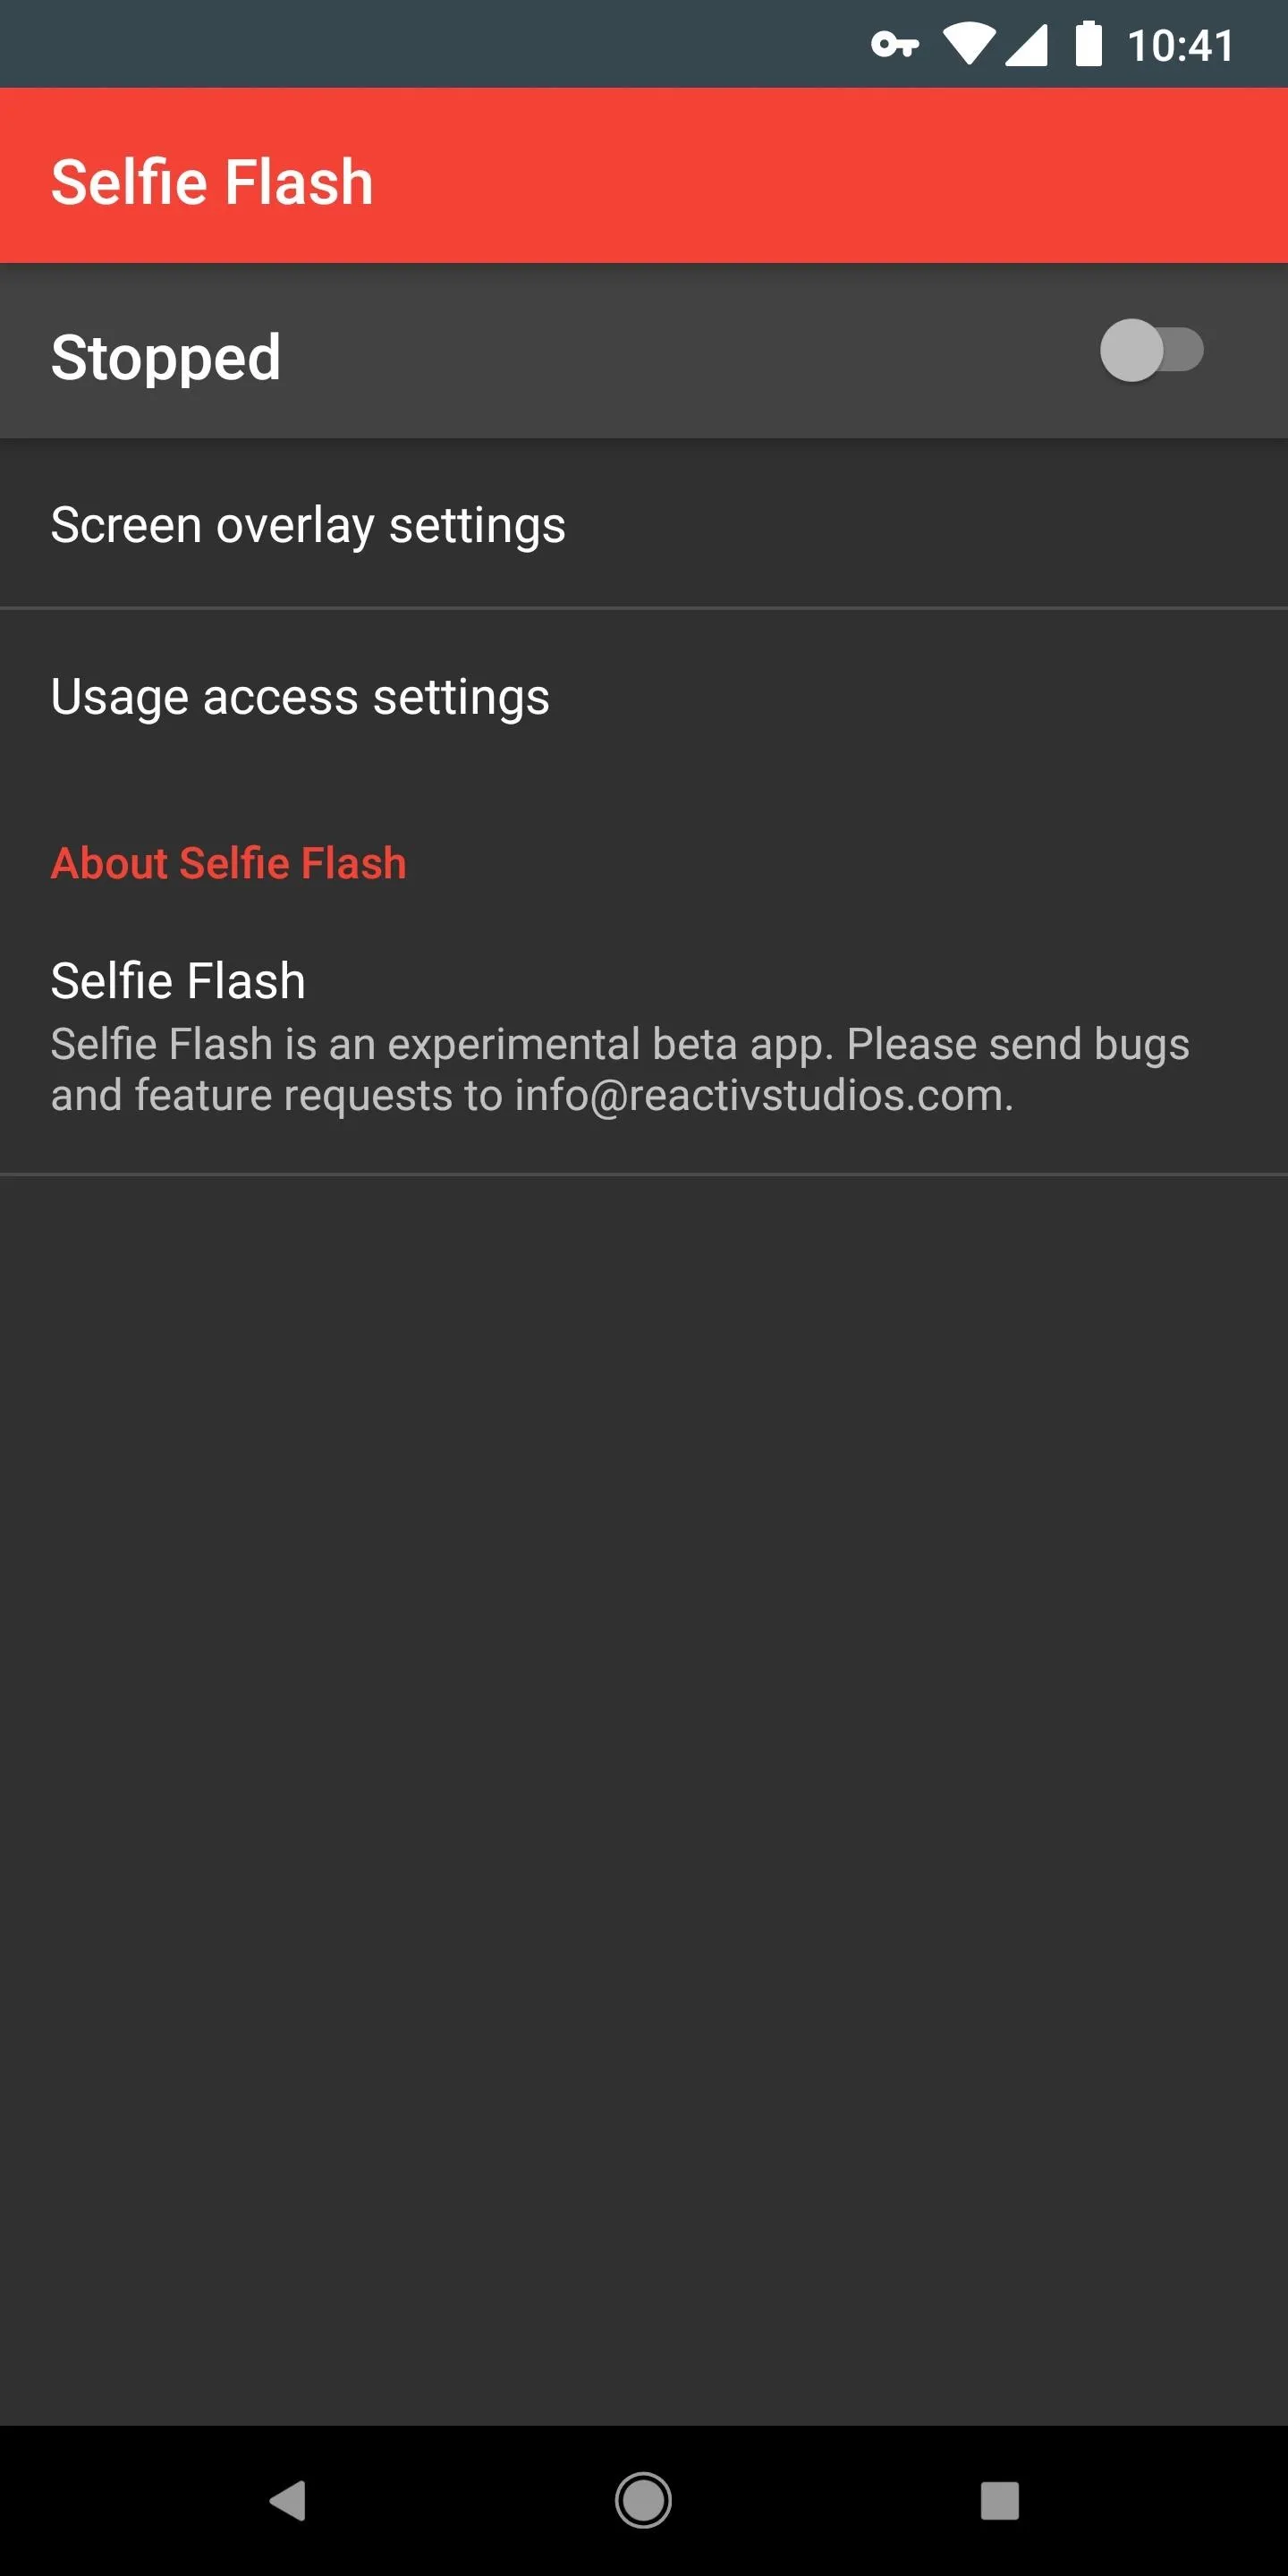Click the info@reactivstudios.com email text
The width and height of the screenshot is (1288, 2576).
click(x=764, y=1095)
